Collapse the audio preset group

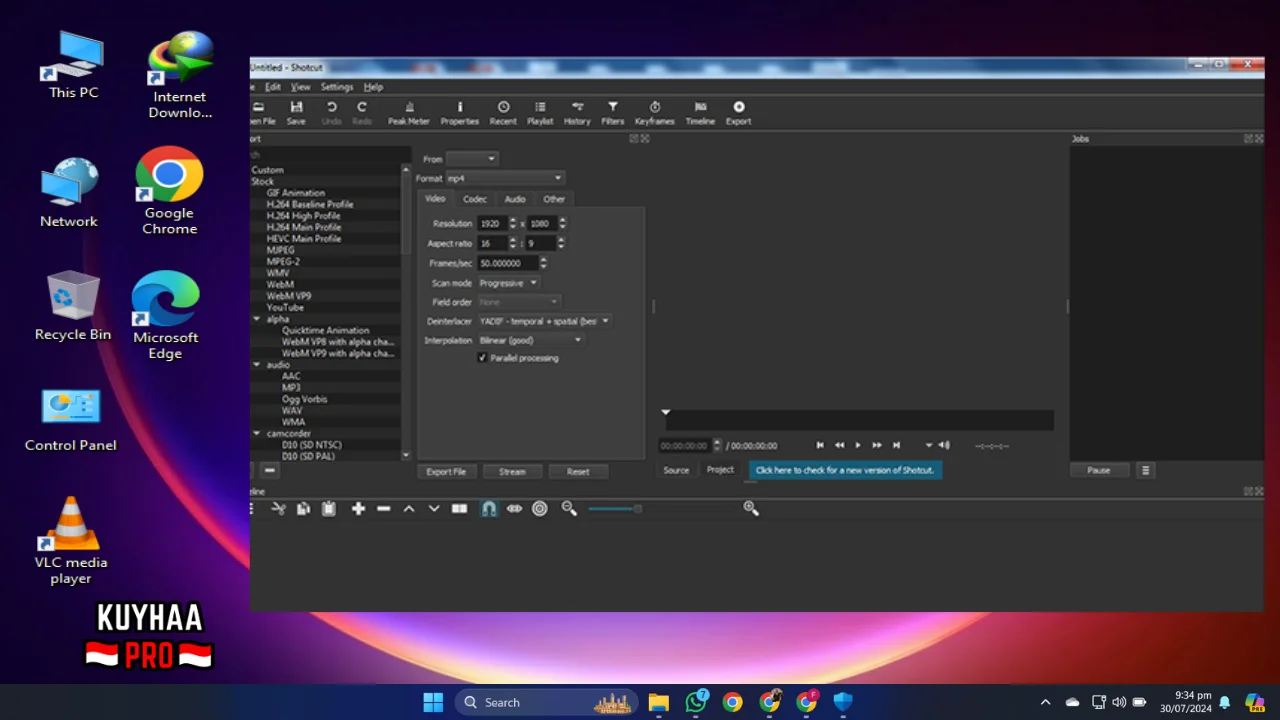pyautogui.click(x=257, y=365)
